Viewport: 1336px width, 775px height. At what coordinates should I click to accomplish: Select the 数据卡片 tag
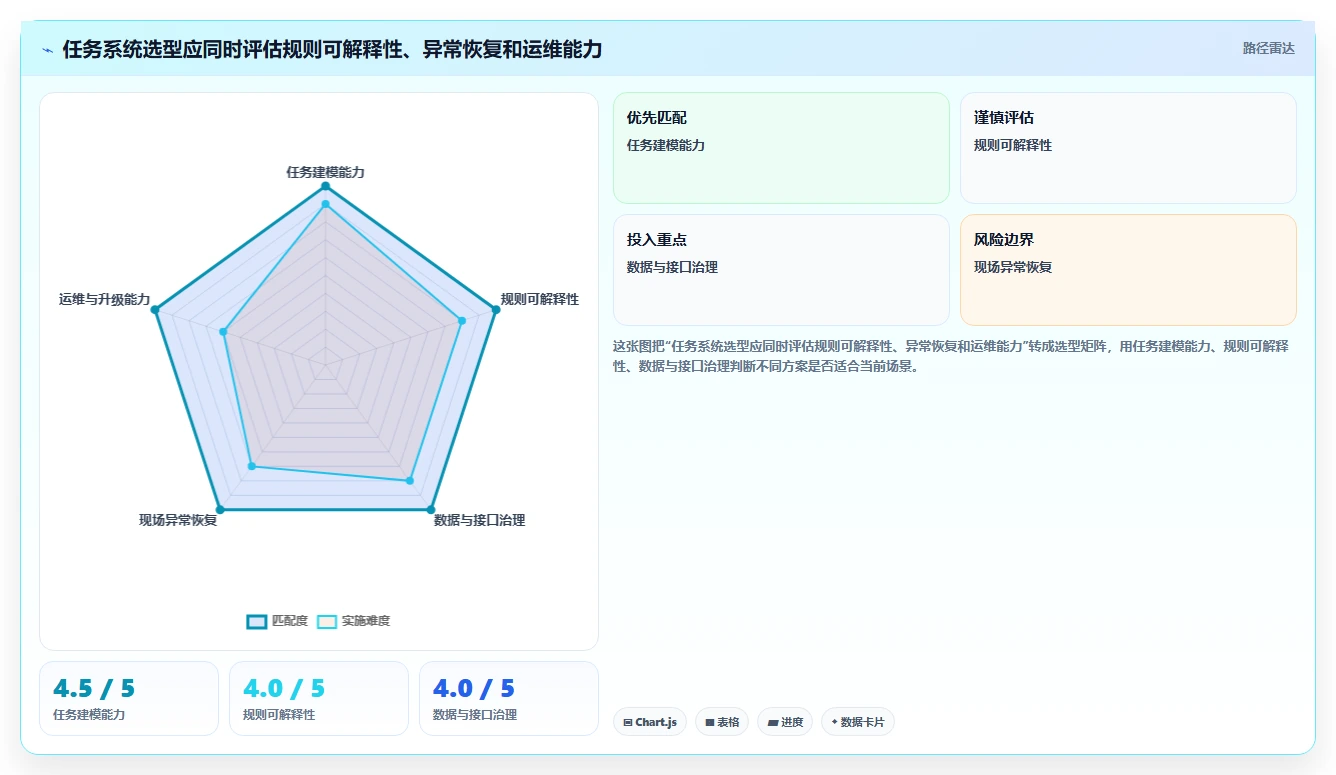coord(858,722)
